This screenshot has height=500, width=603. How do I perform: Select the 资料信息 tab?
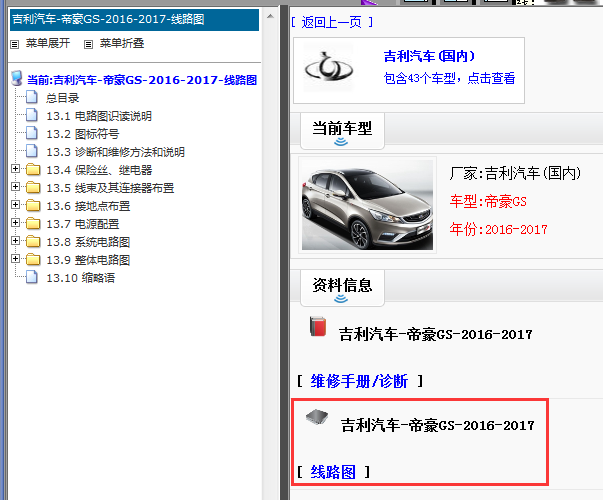(x=342, y=288)
